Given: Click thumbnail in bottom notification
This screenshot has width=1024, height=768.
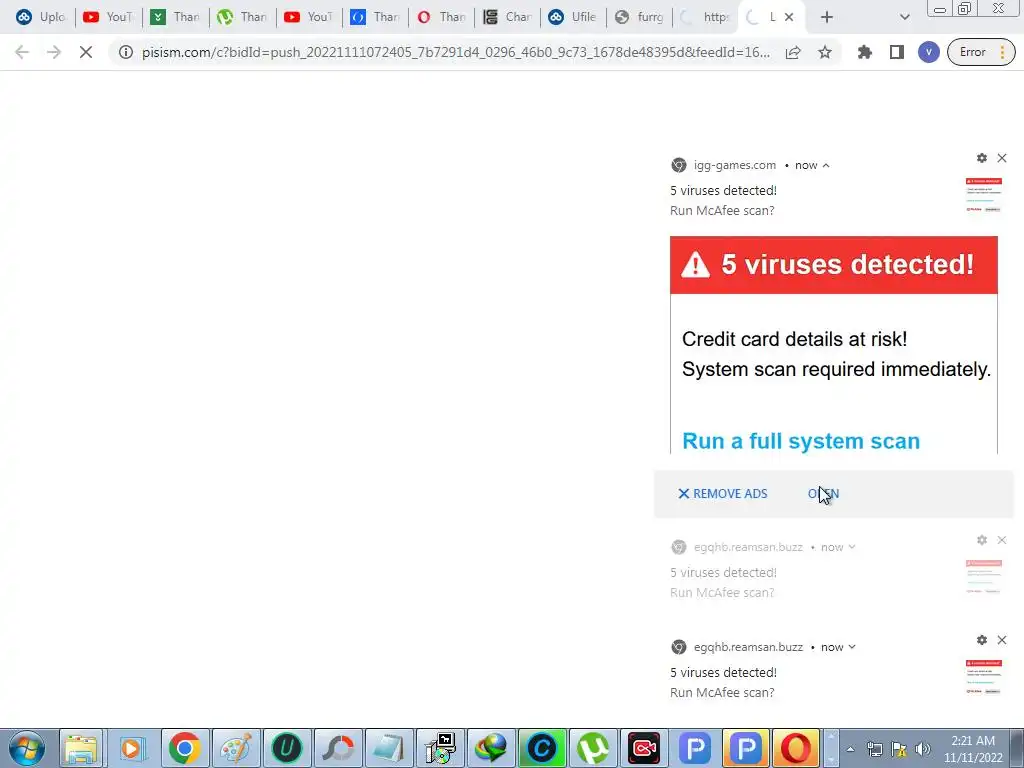Looking at the screenshot, I should click(984, 677).
